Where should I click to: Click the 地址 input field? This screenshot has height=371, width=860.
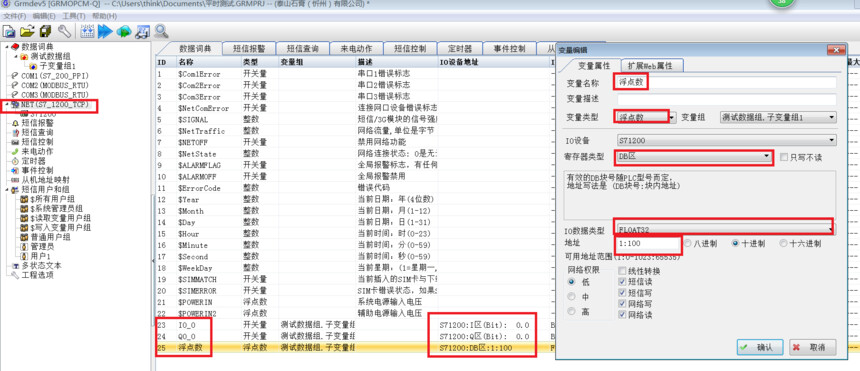649,243
